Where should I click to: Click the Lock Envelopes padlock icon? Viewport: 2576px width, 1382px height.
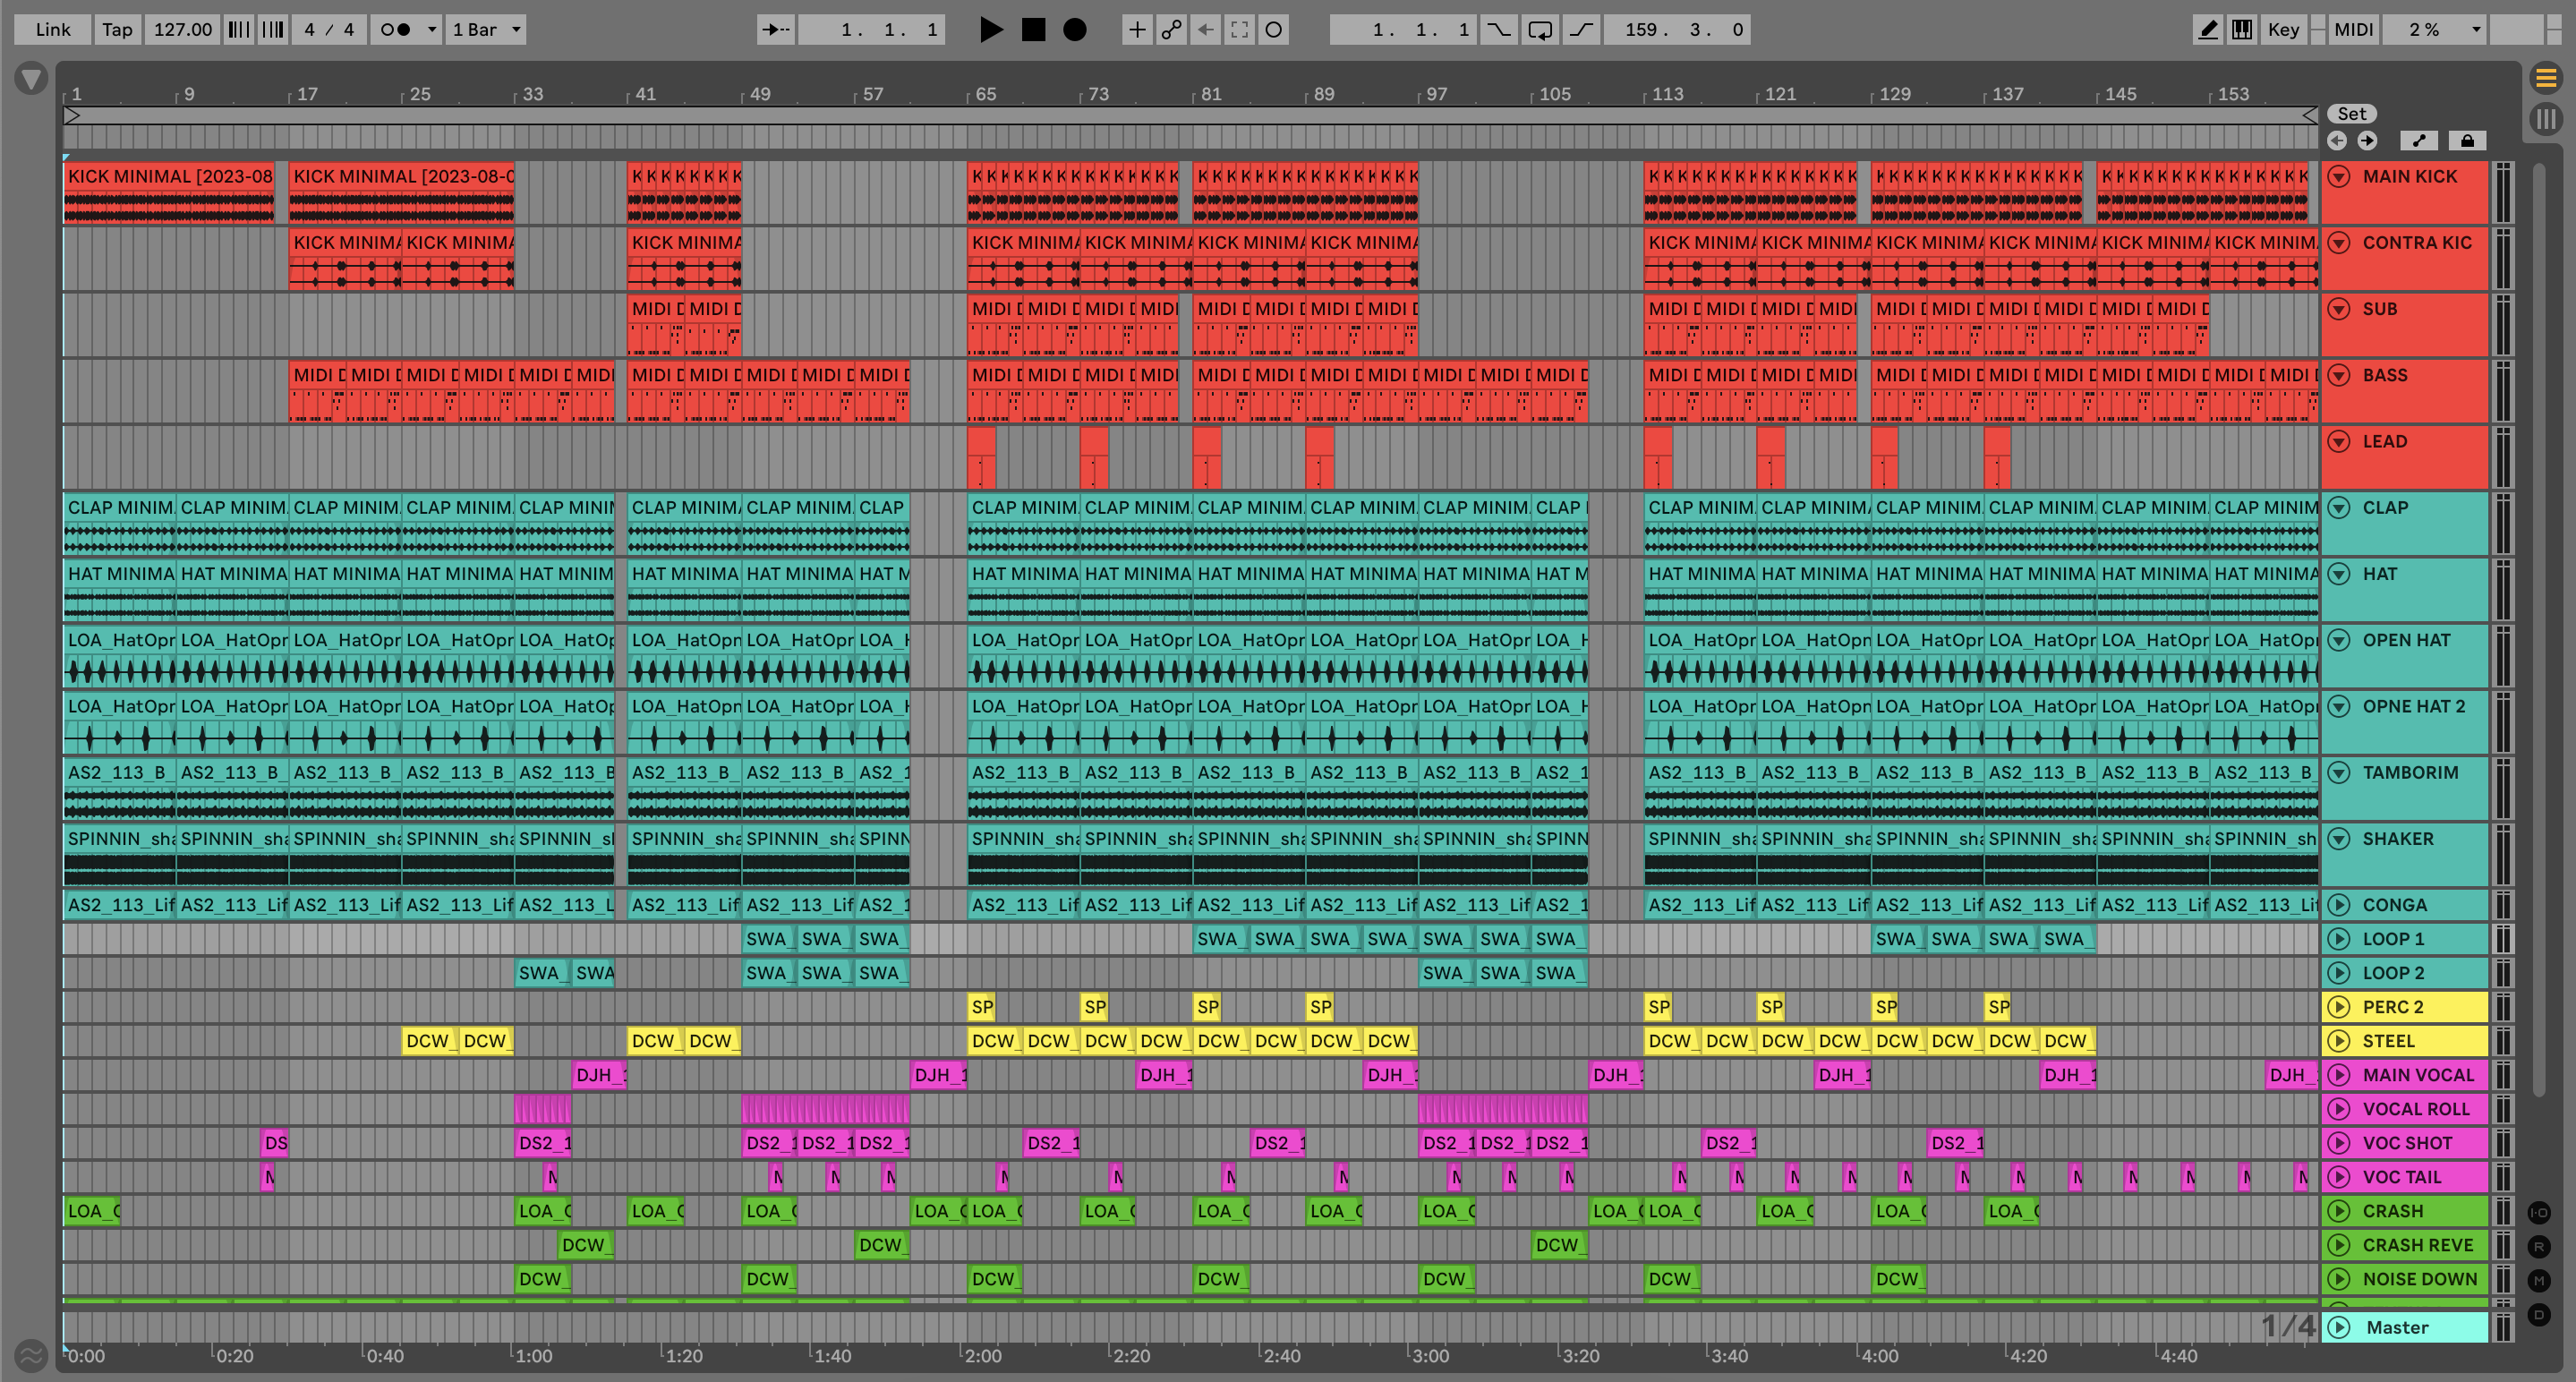tap(2467, 141)
